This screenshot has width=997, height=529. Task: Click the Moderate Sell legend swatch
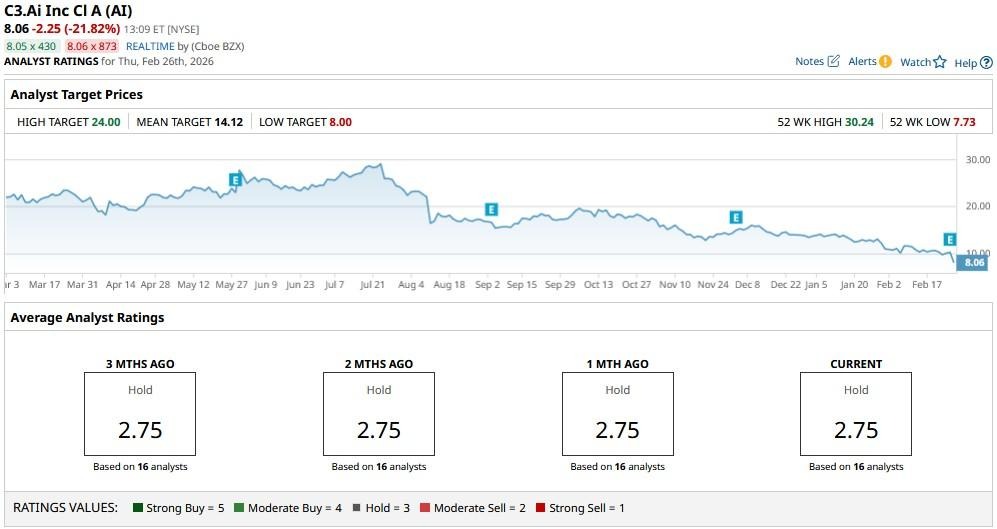425,507
